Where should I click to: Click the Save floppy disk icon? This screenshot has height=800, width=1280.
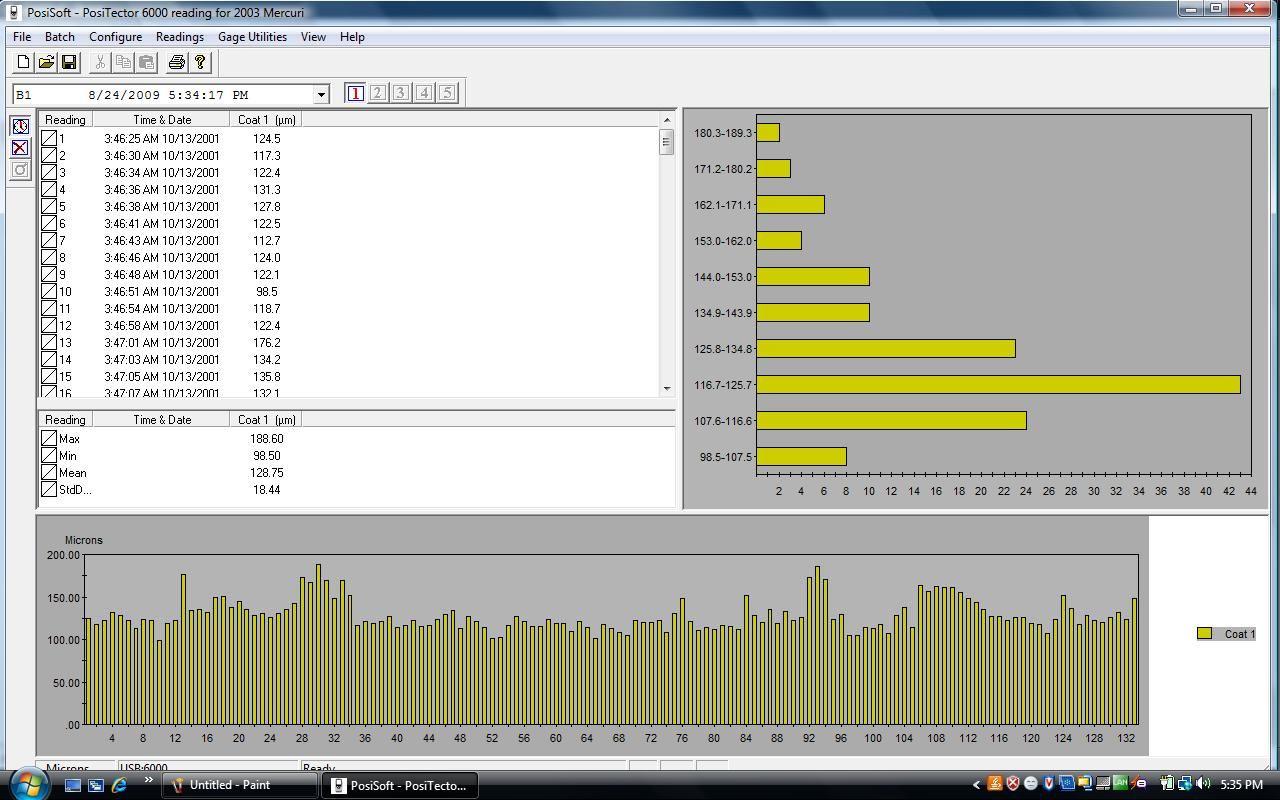point(69,62)
